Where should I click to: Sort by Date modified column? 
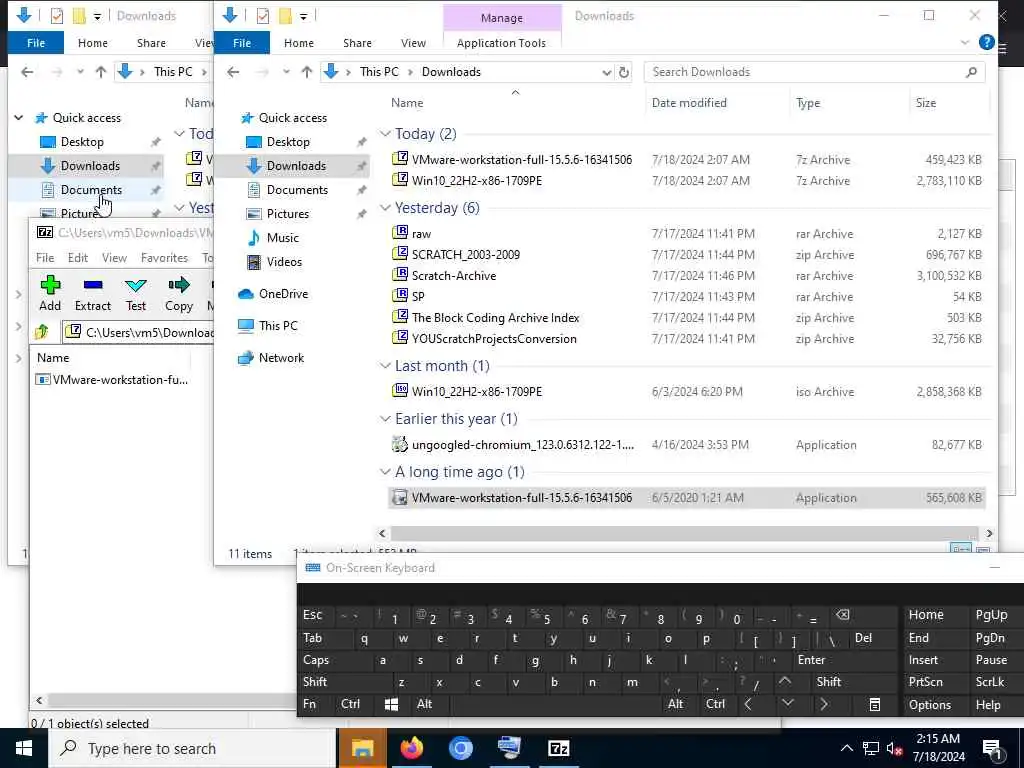point(688,103)
